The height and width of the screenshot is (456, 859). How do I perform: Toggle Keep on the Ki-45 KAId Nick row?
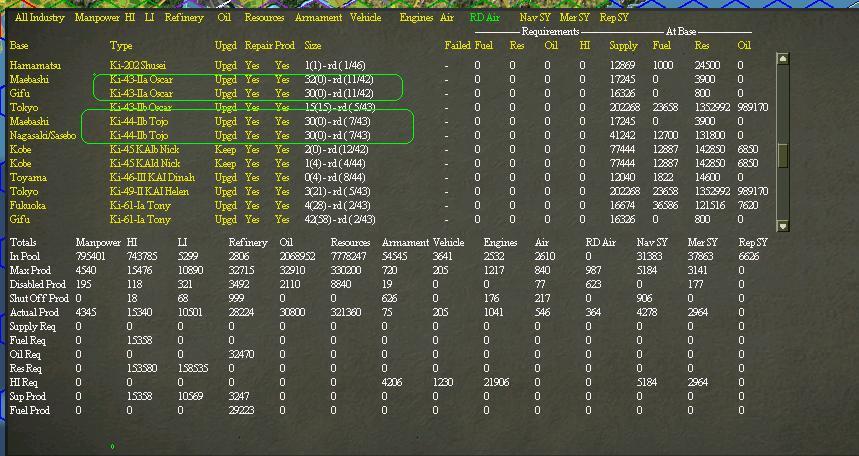(226, 163)
